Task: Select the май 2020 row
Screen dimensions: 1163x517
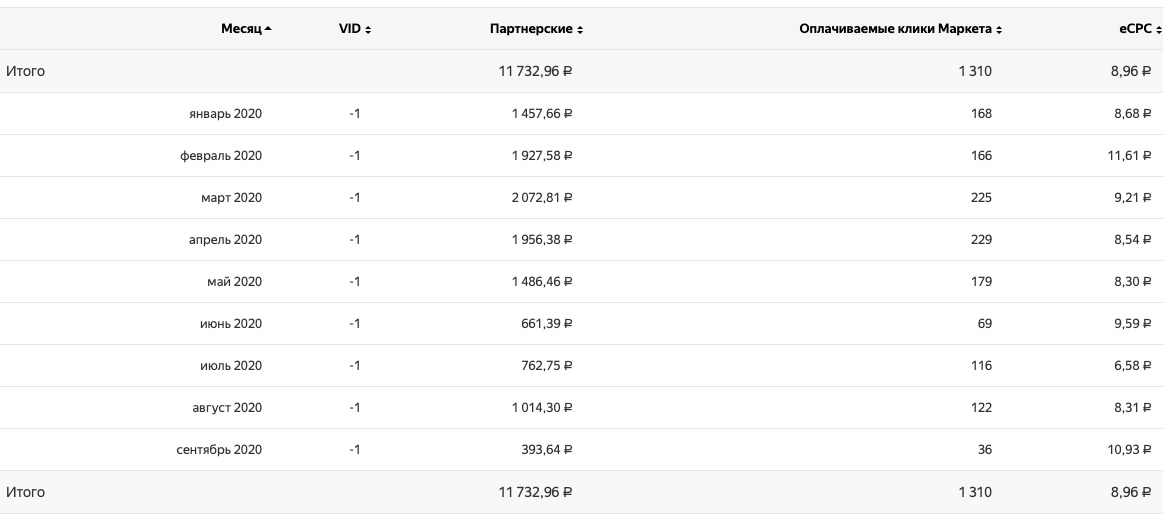Action: (234, 282)
